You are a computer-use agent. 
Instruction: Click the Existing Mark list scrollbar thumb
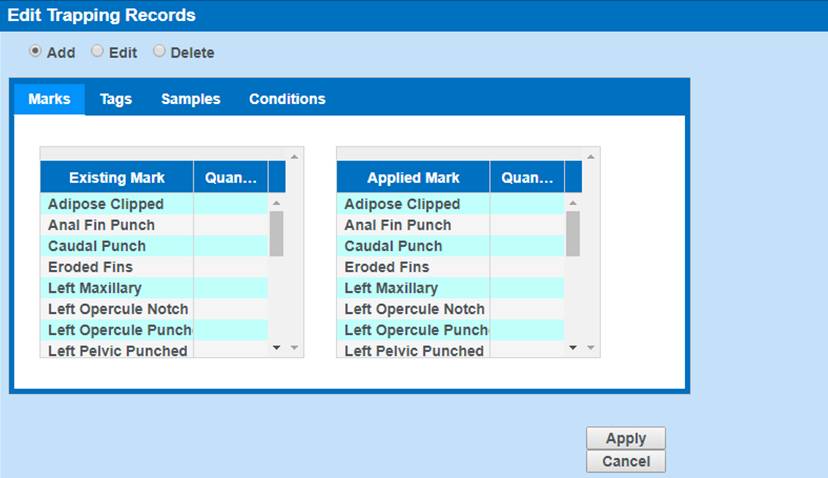tap(277, 233)
